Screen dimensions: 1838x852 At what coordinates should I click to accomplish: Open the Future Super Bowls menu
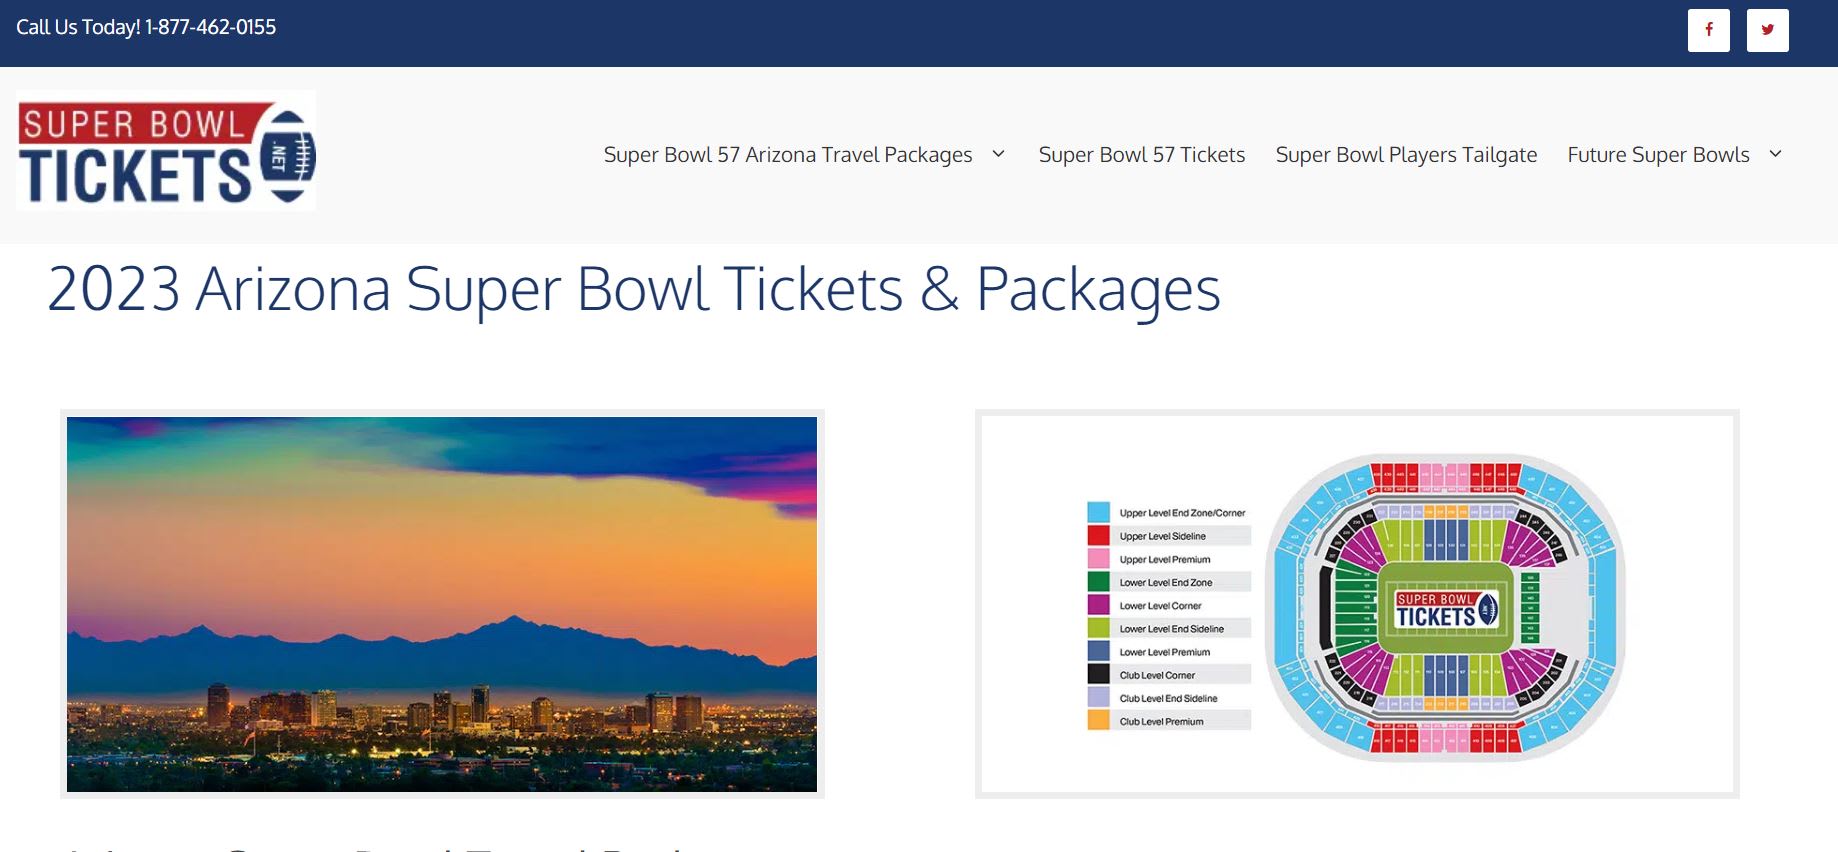(1657, 155)
